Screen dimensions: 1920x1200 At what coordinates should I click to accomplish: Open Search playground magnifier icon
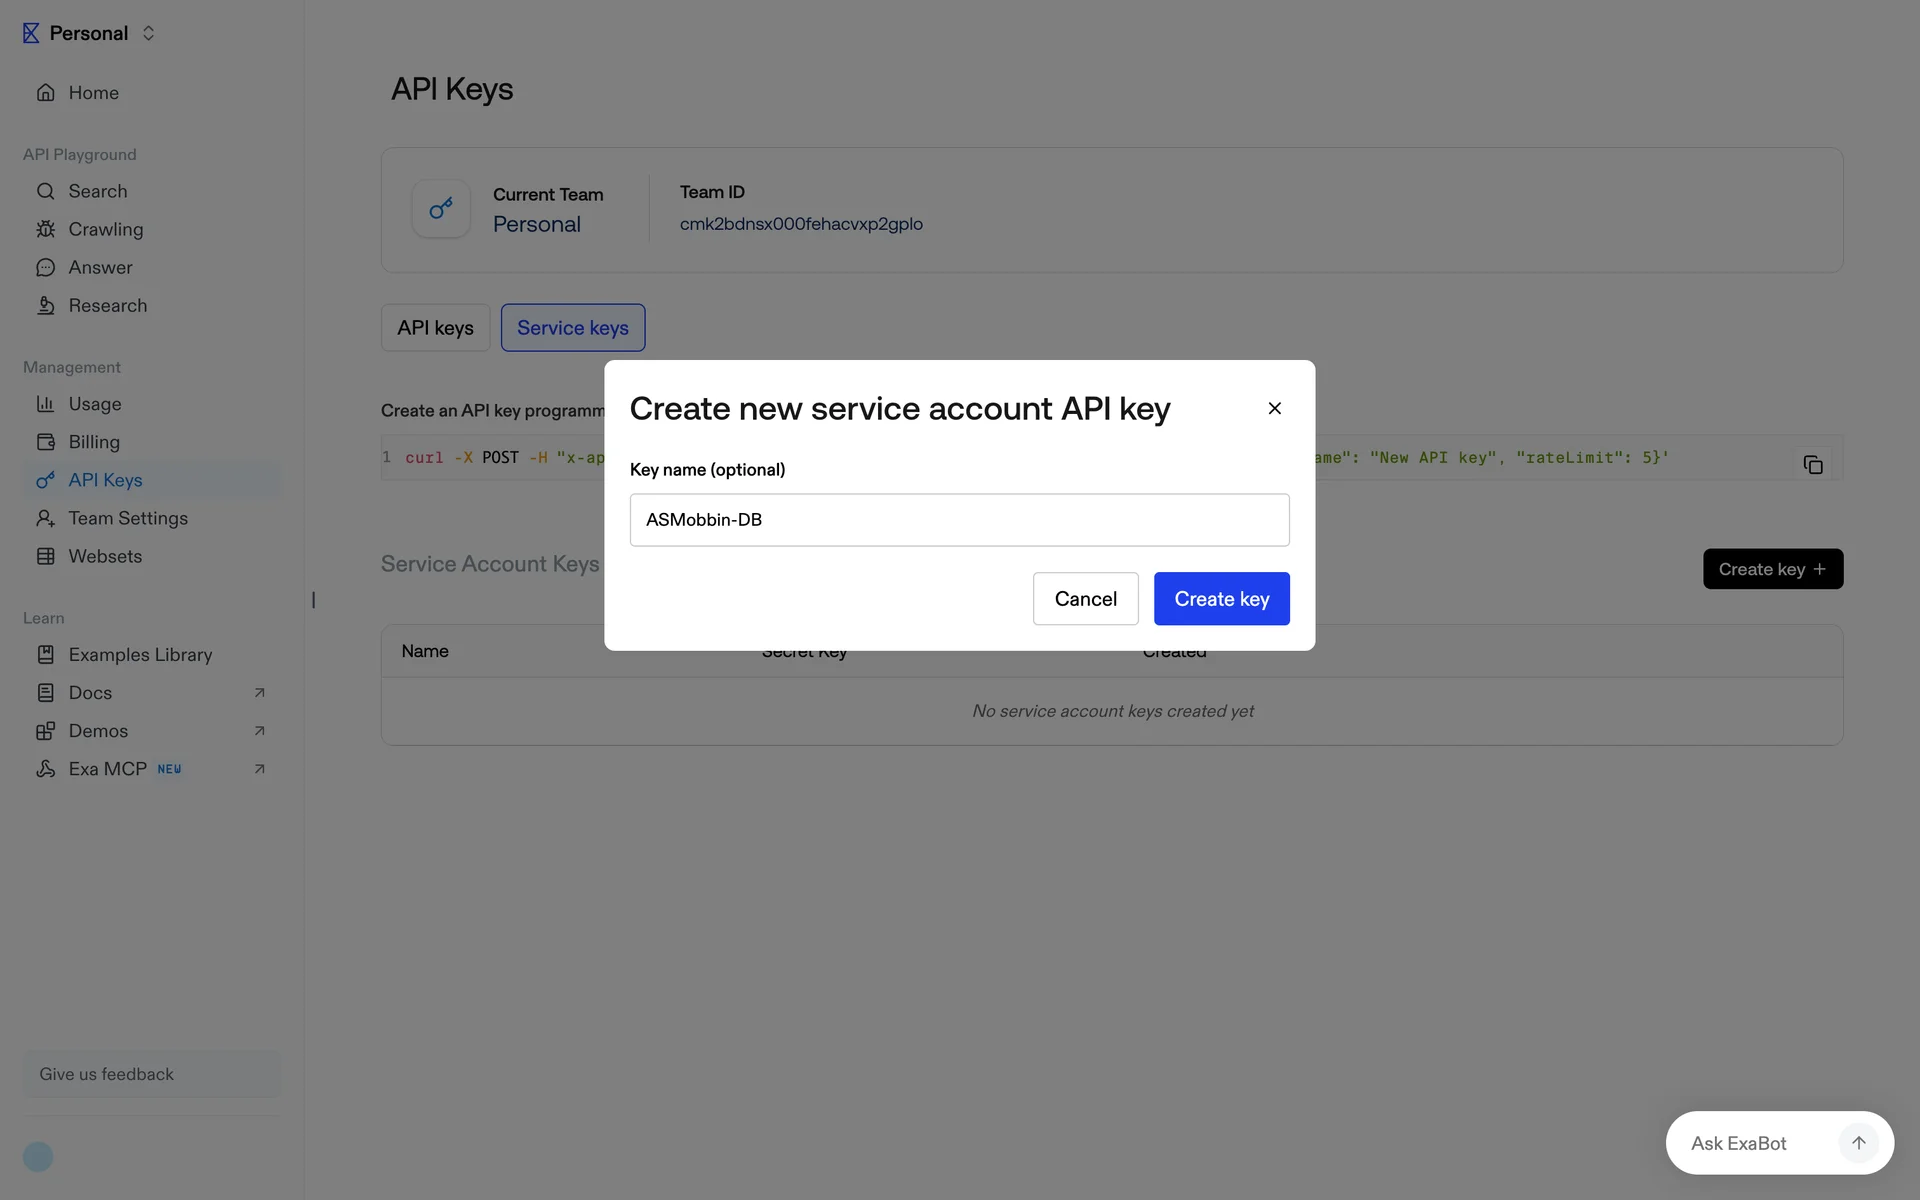pyautogui.click(x=46, y=191)
